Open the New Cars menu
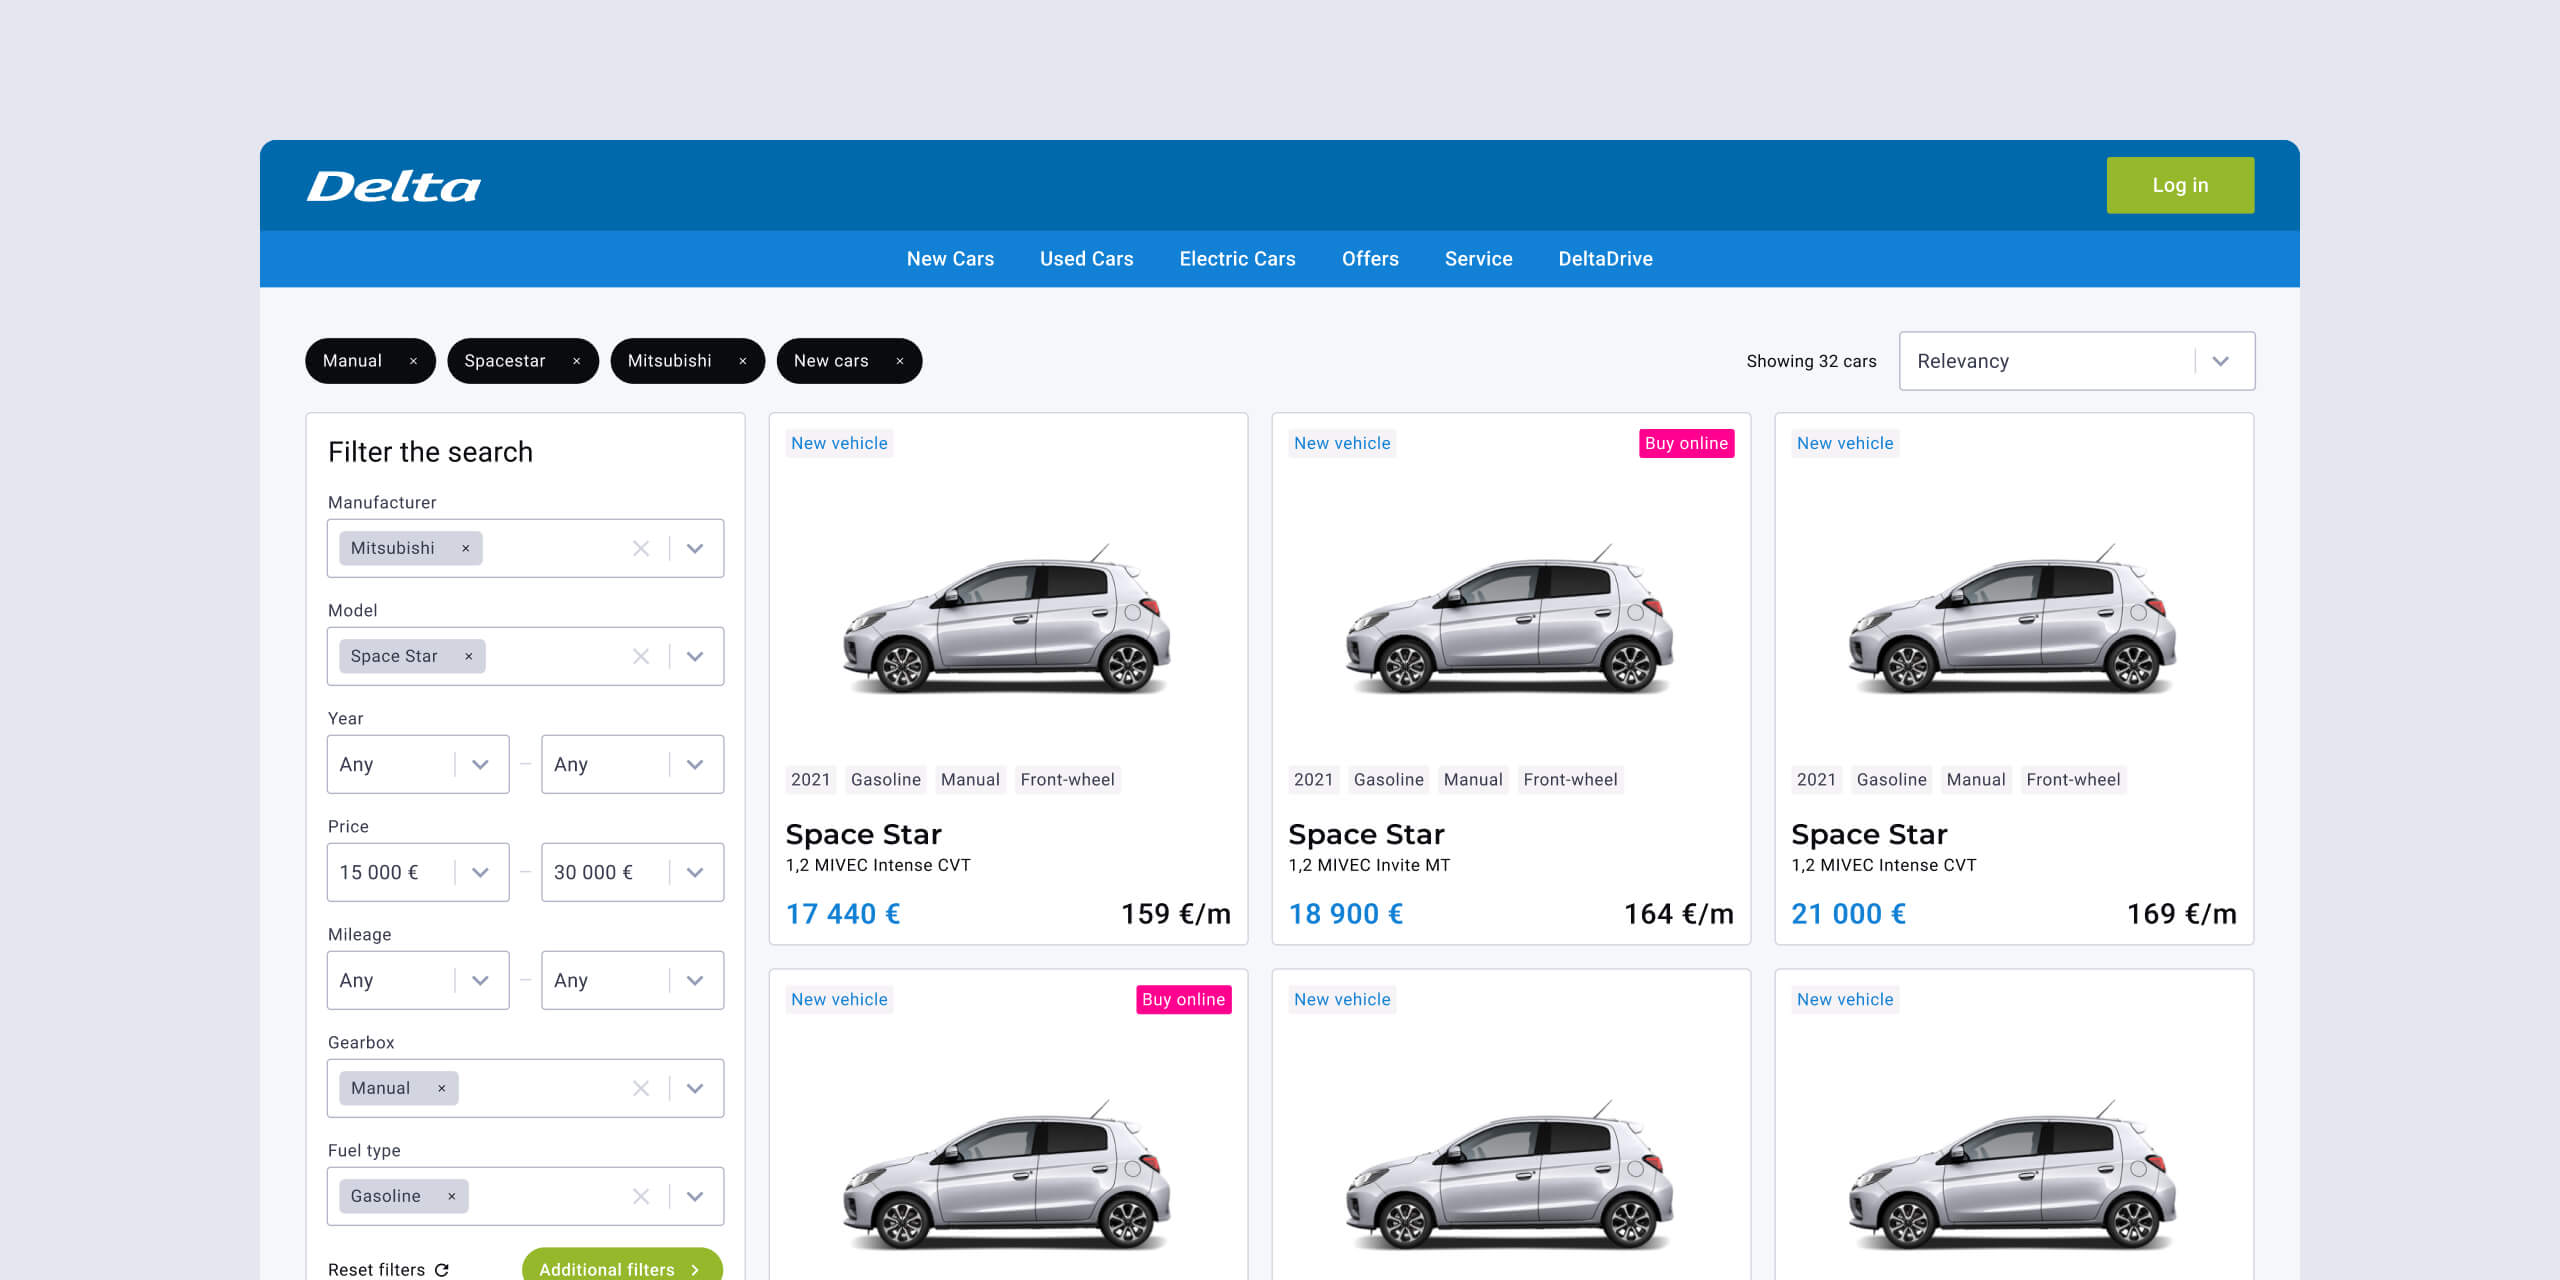 point(950,259)
